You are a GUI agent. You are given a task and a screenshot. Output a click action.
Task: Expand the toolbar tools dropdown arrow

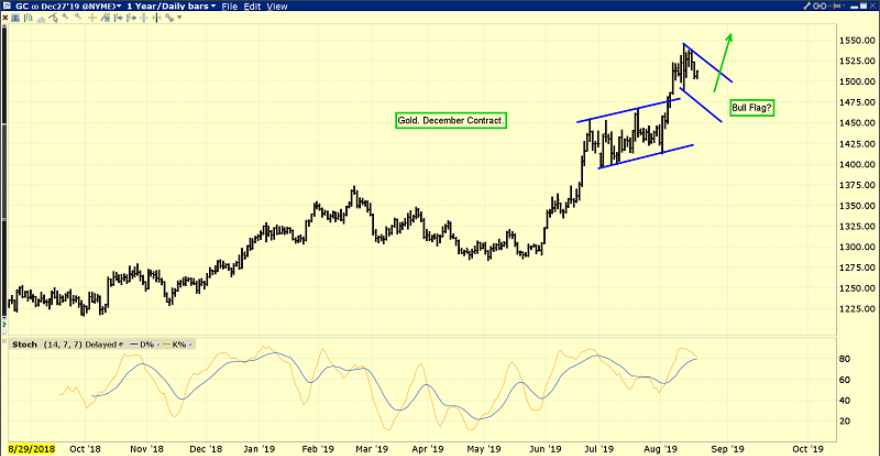179,17
